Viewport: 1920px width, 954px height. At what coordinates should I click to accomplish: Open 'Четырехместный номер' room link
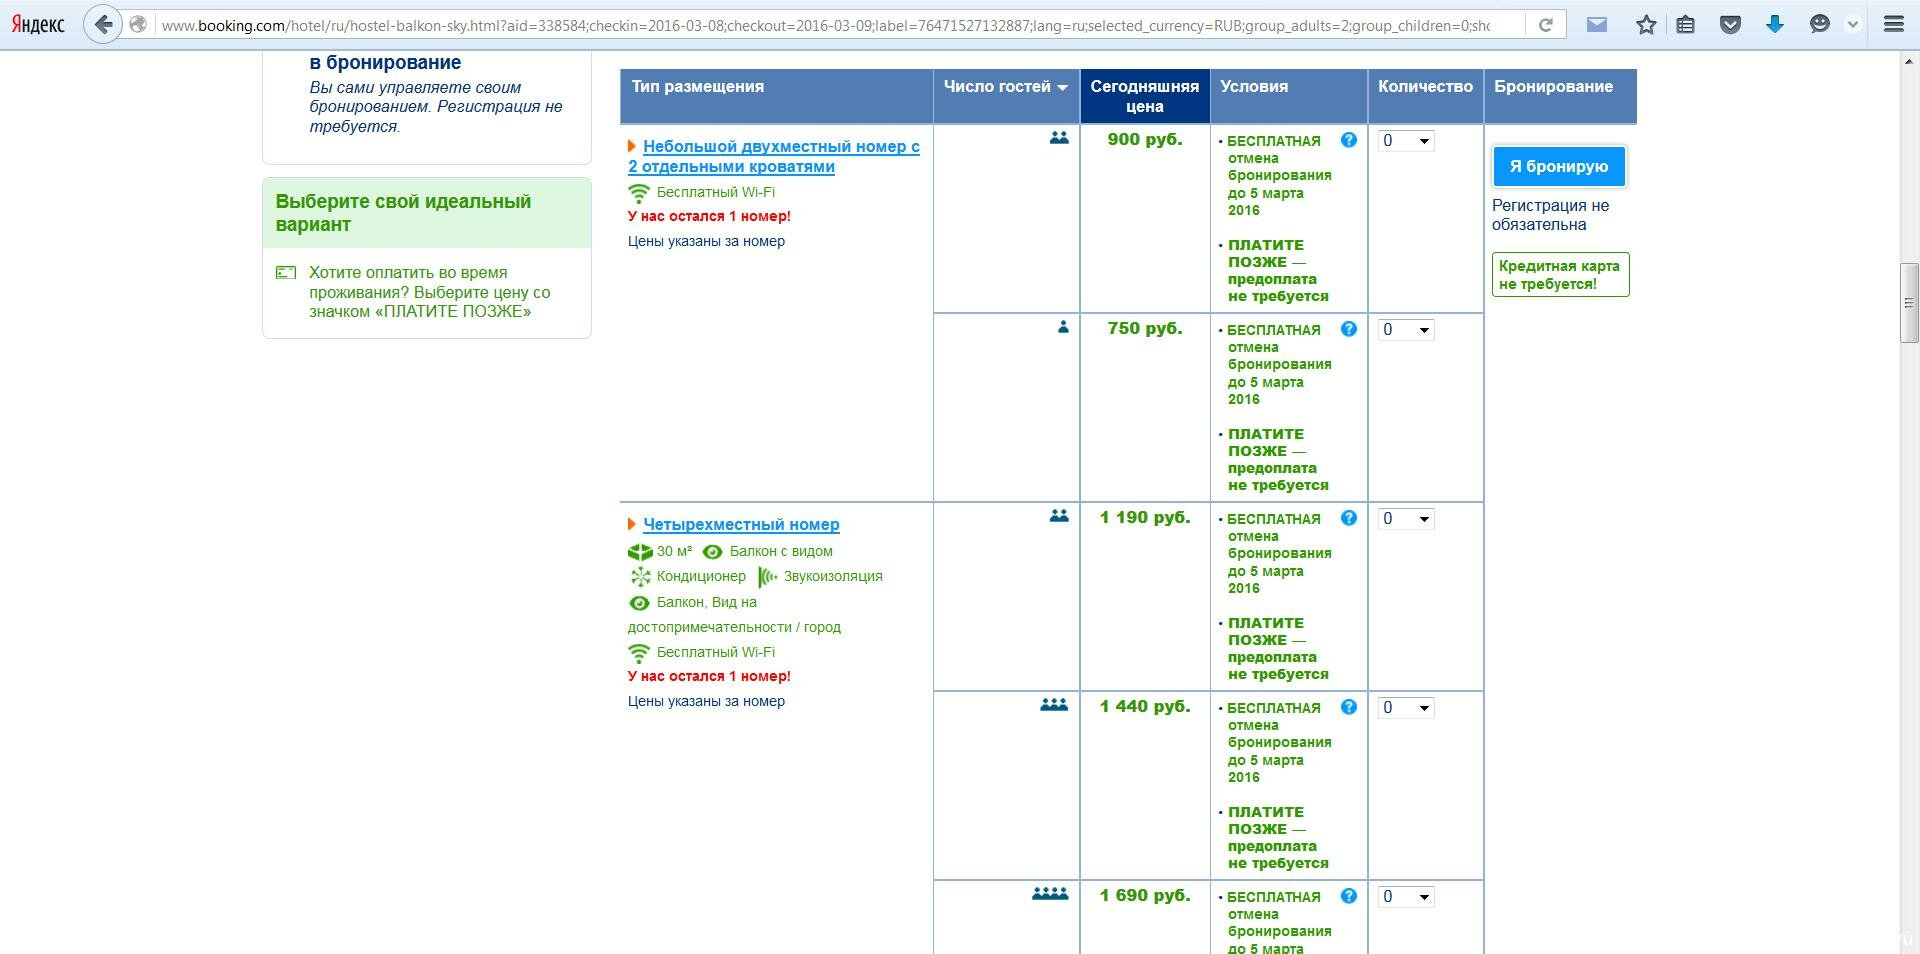pyautogui.click(x=741, y=524)
